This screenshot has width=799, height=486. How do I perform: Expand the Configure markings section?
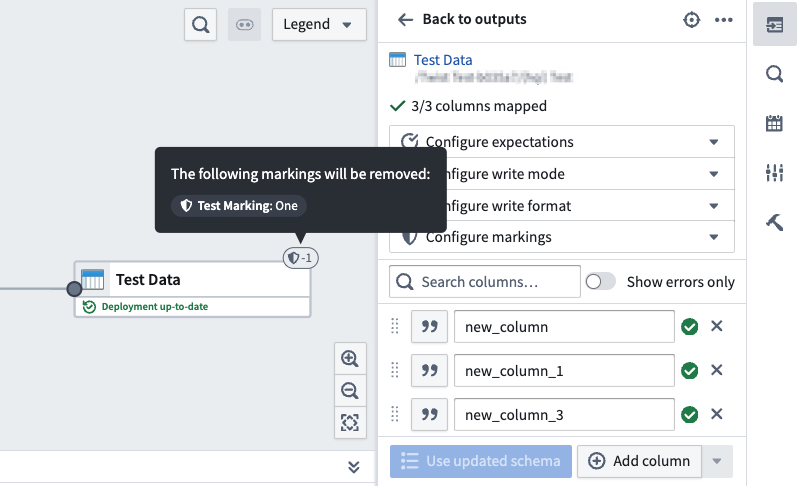pyautogui.click(x=562, y=237)
